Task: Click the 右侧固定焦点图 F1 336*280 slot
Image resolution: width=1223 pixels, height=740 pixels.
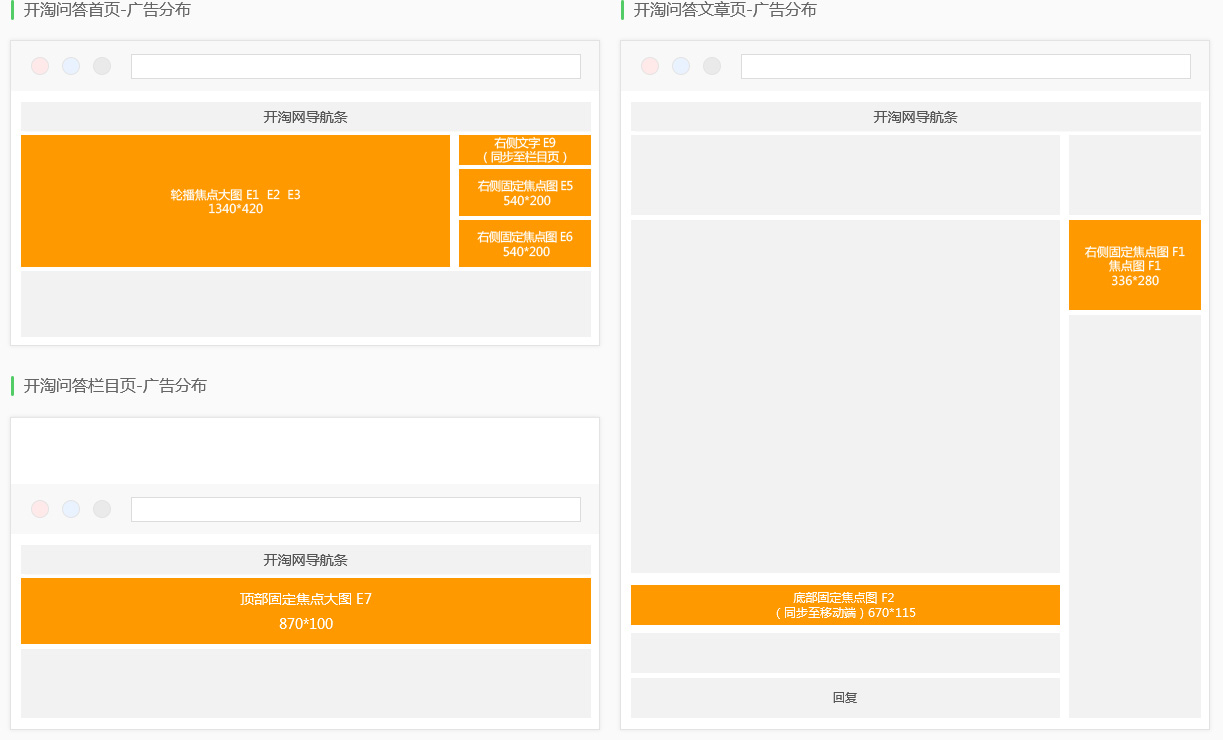Action: (x=1134, y=265)
